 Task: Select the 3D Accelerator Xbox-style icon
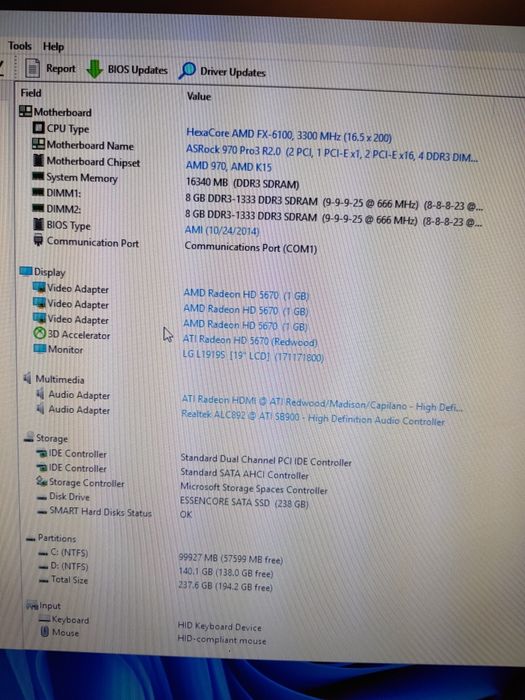[40, 333]
